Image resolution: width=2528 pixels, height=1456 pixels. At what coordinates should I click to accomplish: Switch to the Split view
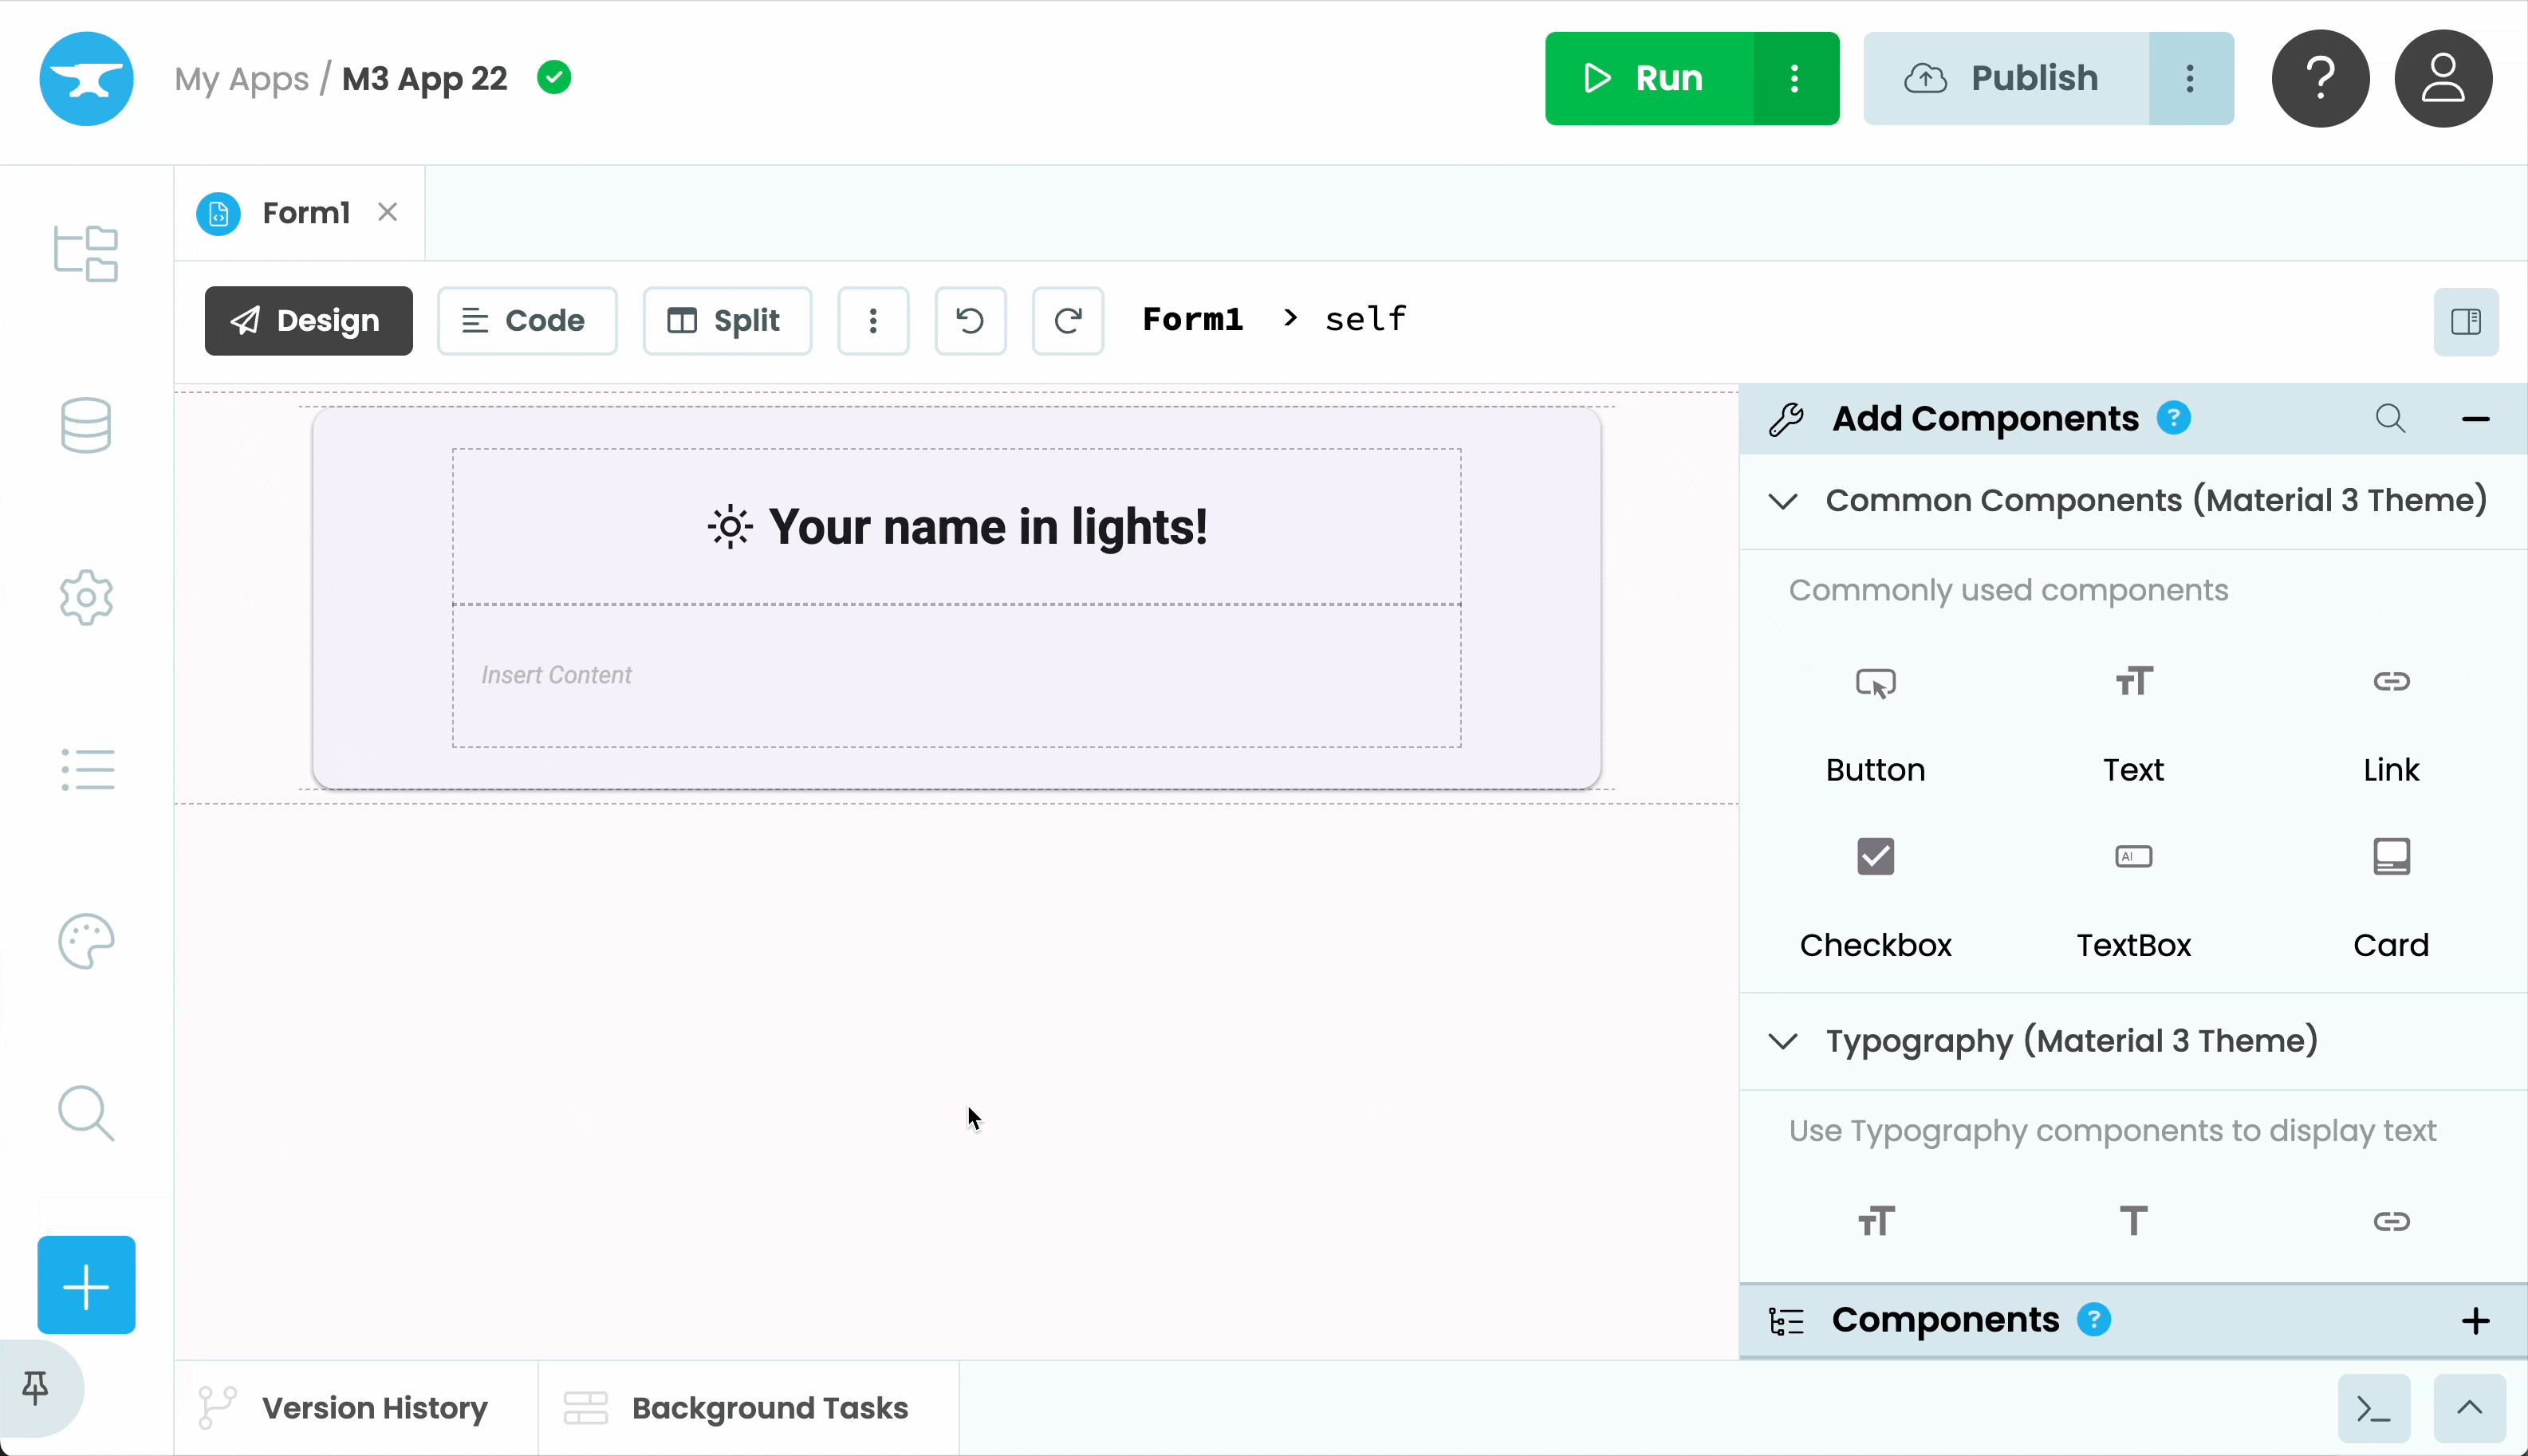point(727,320)
